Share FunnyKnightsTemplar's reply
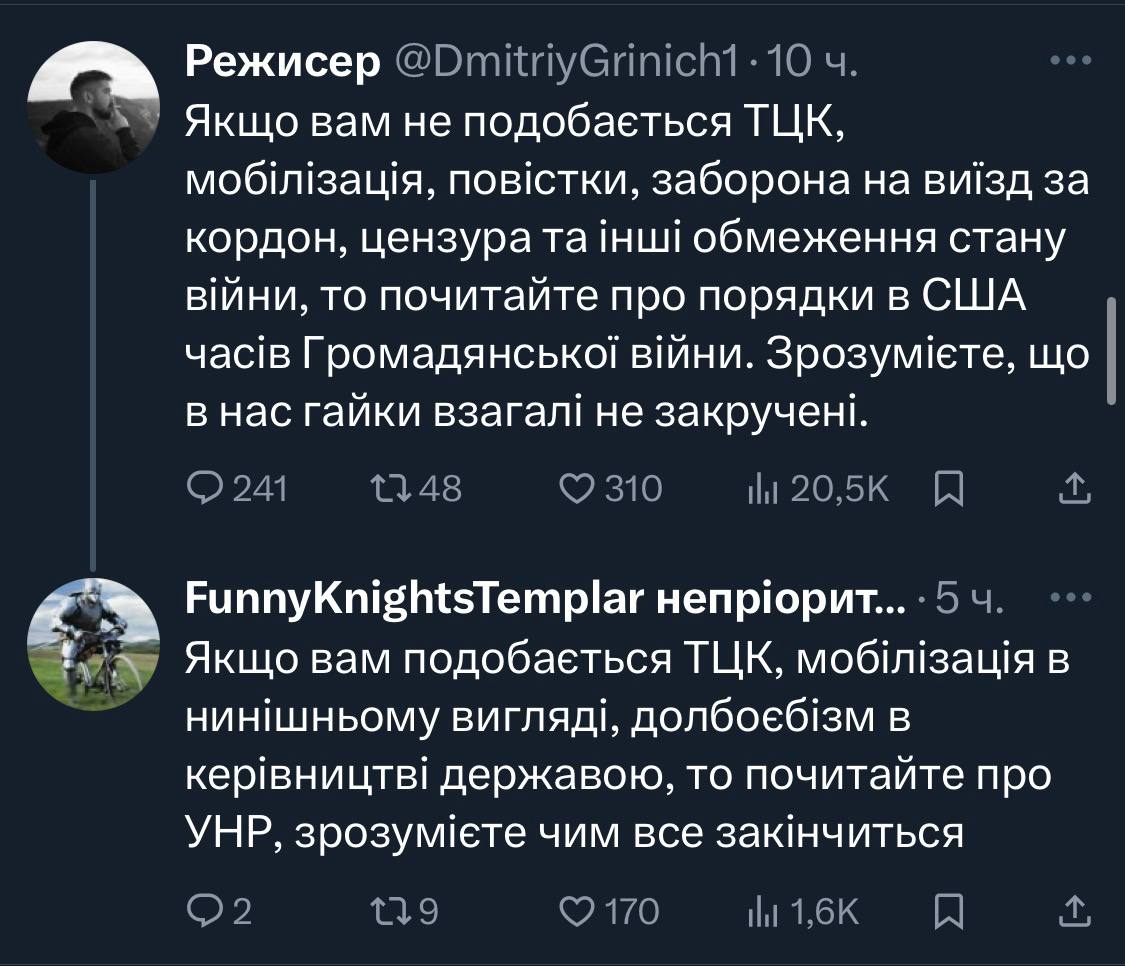Screen dimensions: 1125x966 (x=1072, y=911)
